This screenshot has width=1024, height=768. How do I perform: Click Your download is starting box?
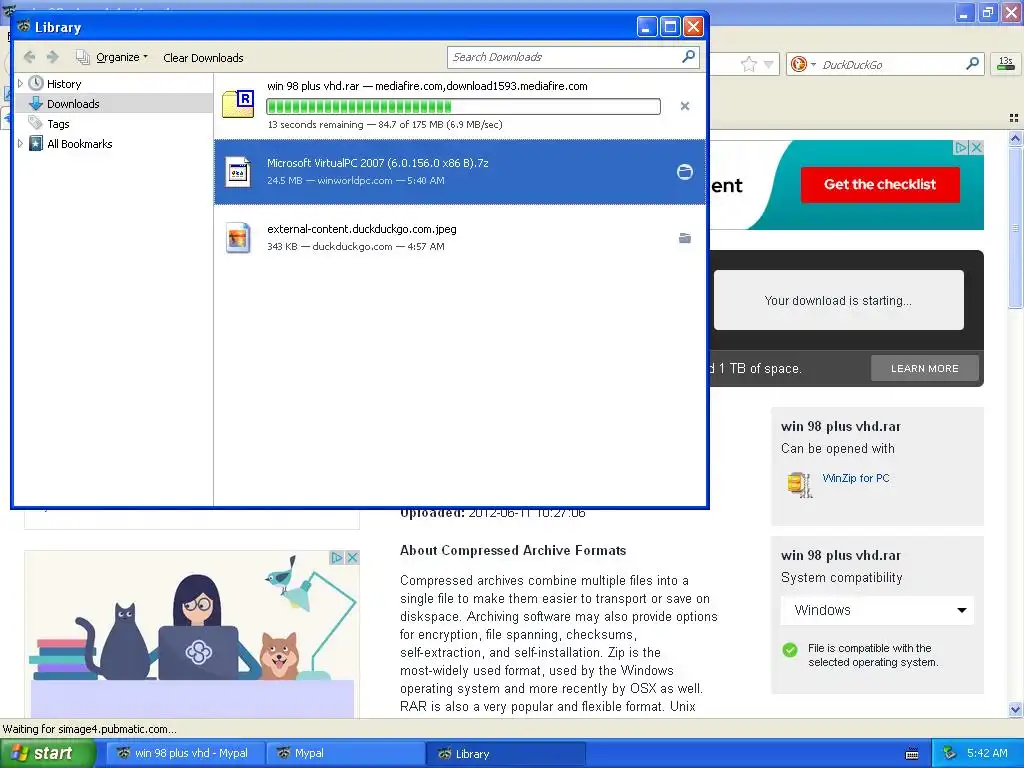point(839,300)
